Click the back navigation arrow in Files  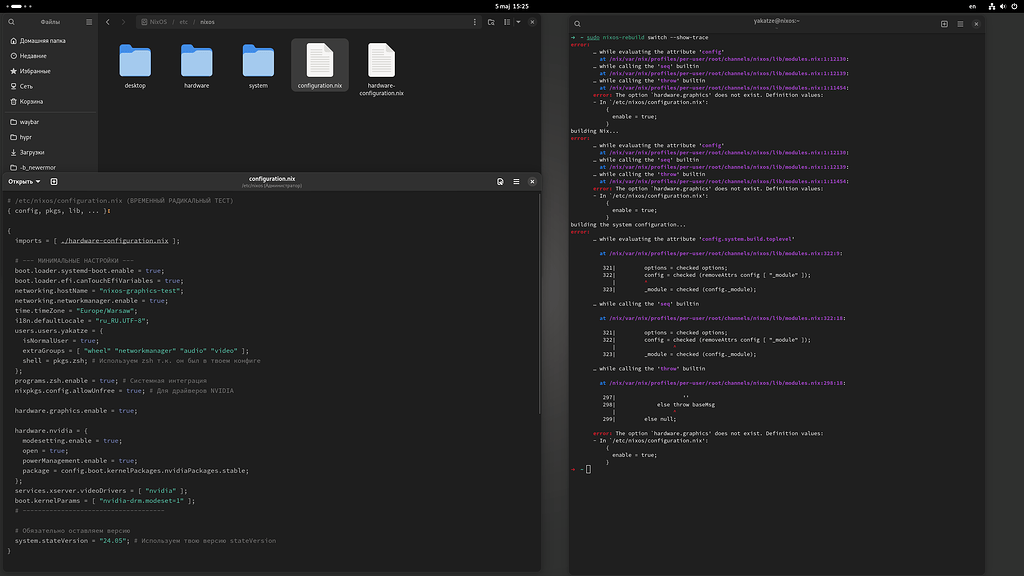tap(107, 21)
